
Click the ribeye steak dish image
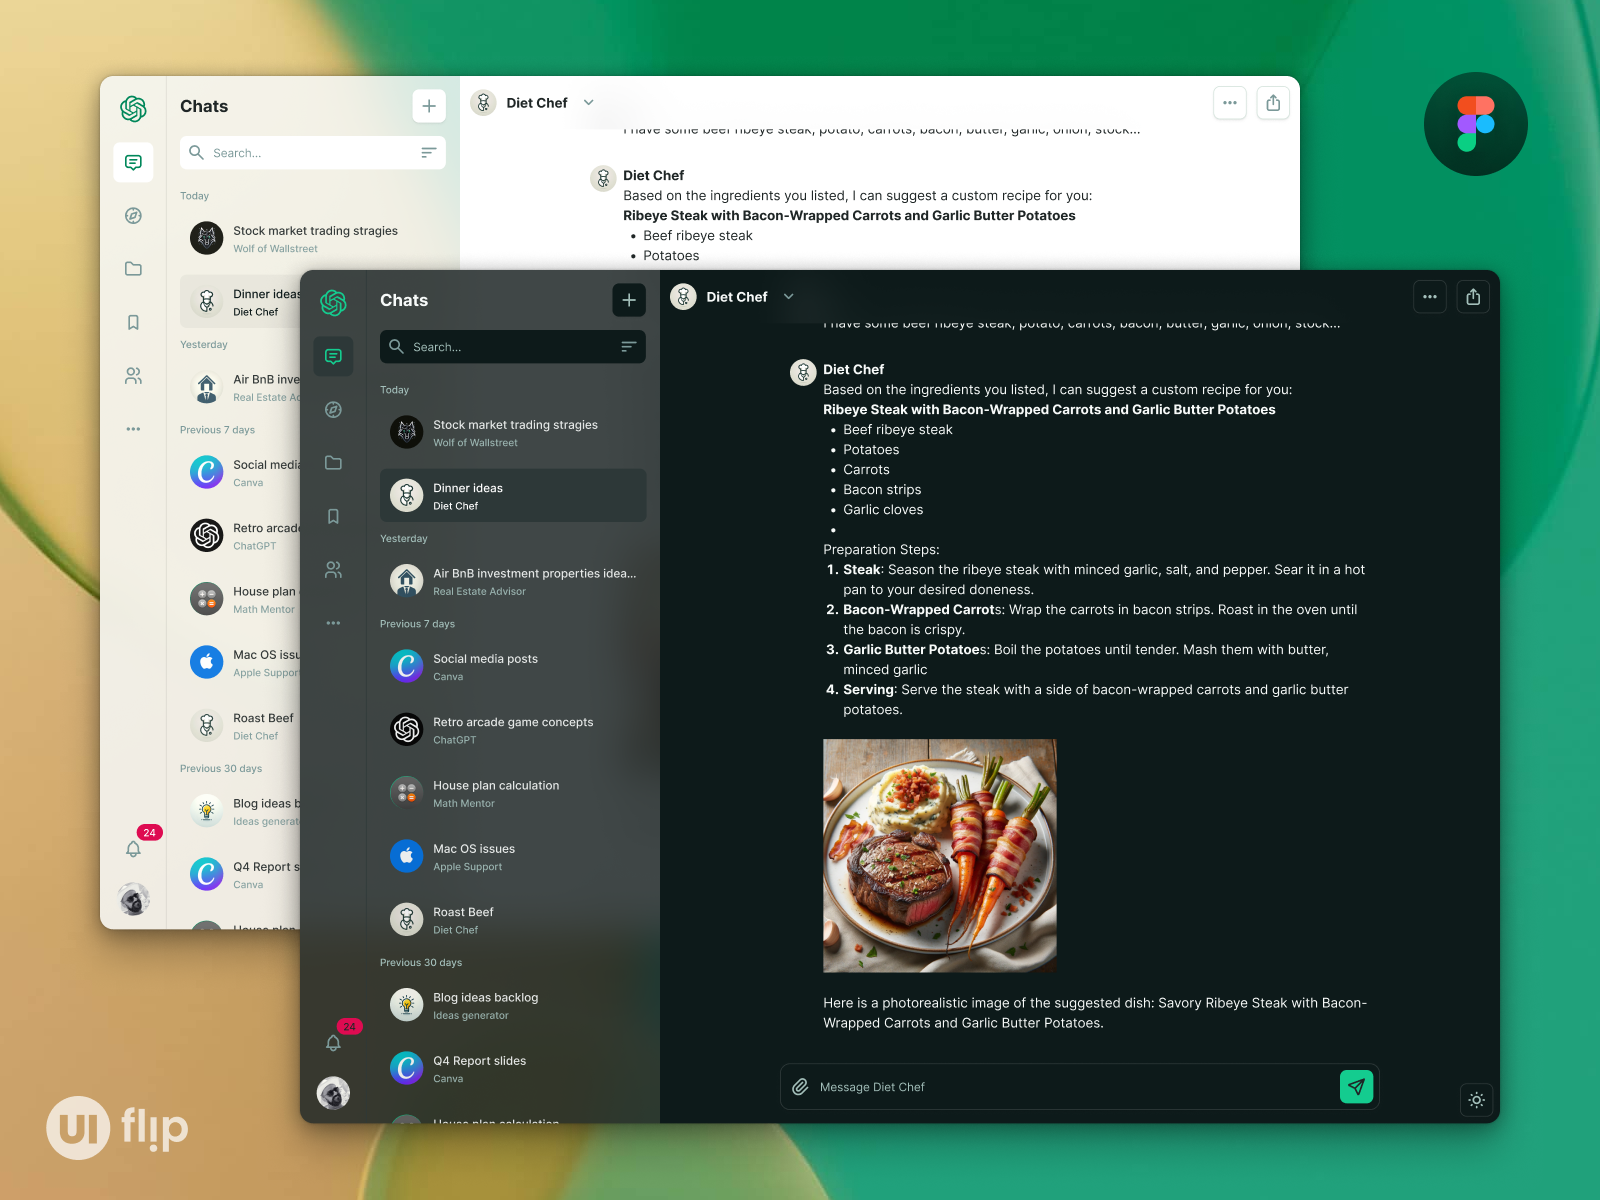[938, 855]
